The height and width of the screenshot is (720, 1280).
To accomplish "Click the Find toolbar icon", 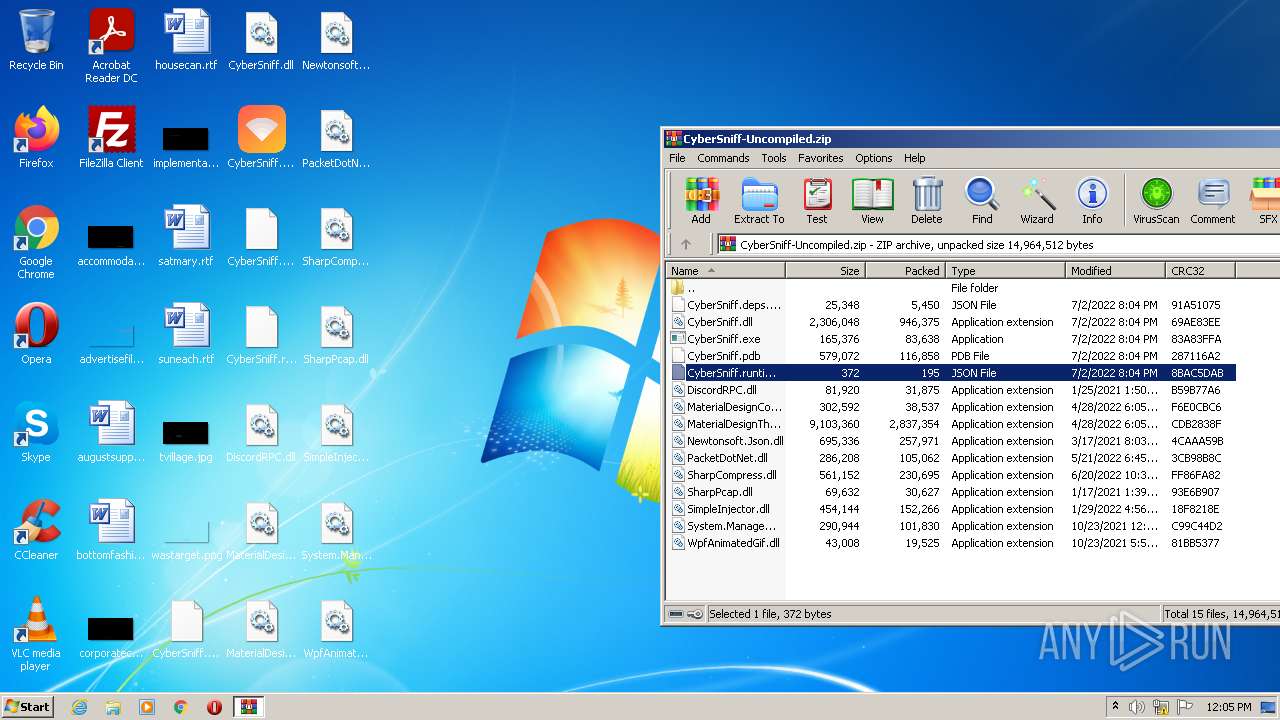I will 982,201.
